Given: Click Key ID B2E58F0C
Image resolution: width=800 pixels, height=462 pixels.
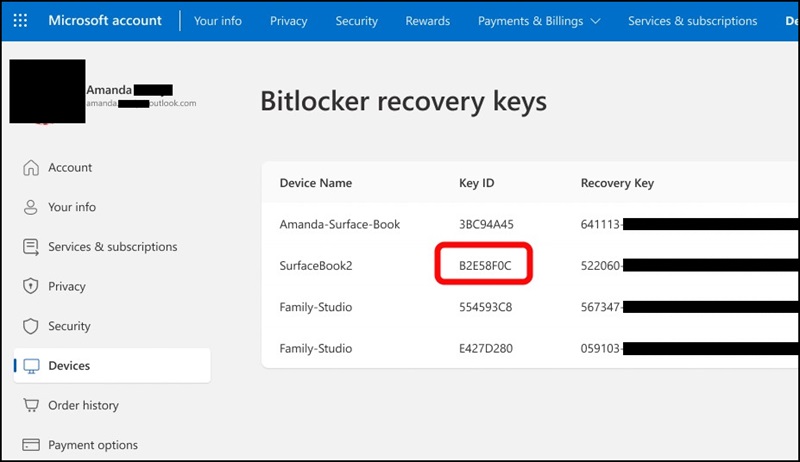Looking at the screenshot, I should (485, 266).
